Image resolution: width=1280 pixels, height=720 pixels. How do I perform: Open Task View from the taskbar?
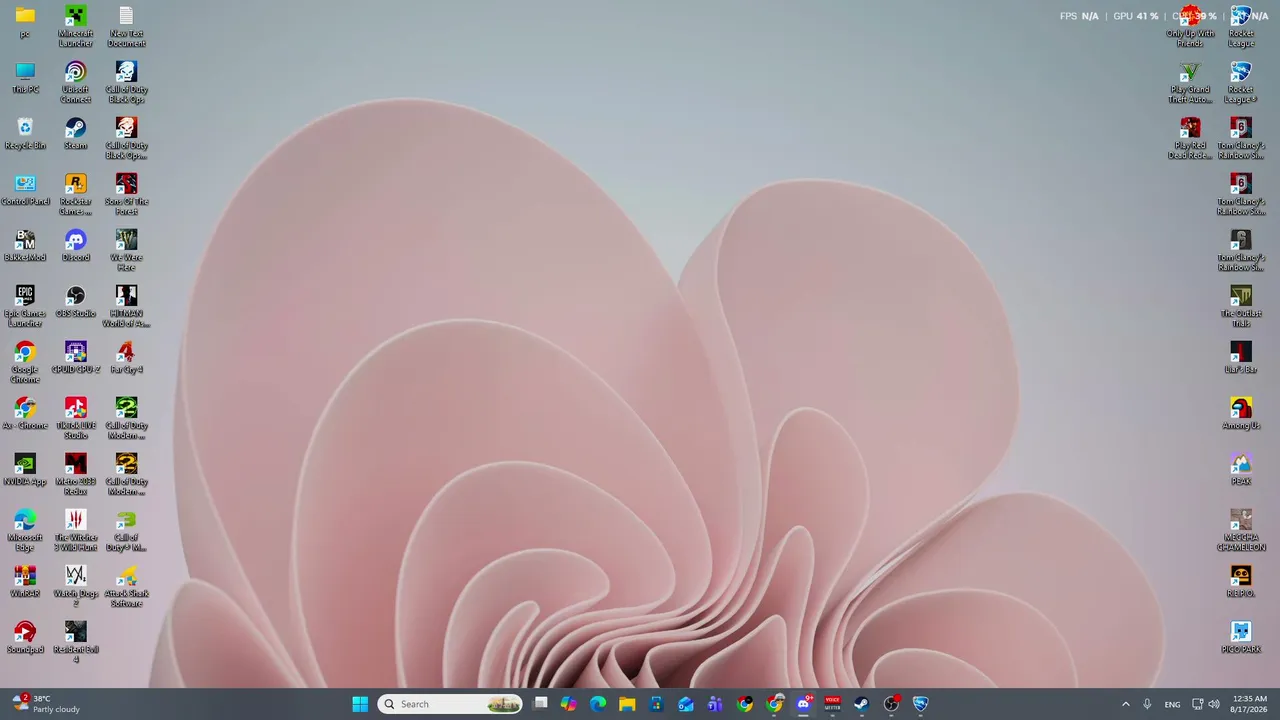pos(540,704)
